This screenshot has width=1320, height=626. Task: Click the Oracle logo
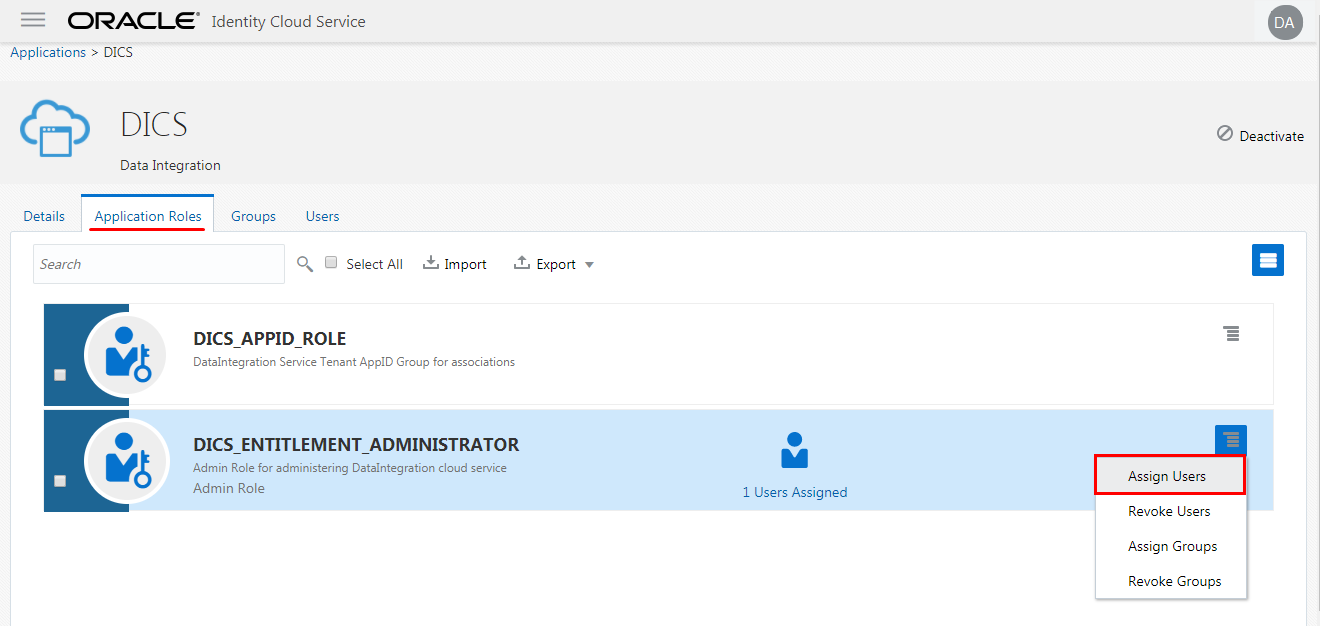(134, 21)
